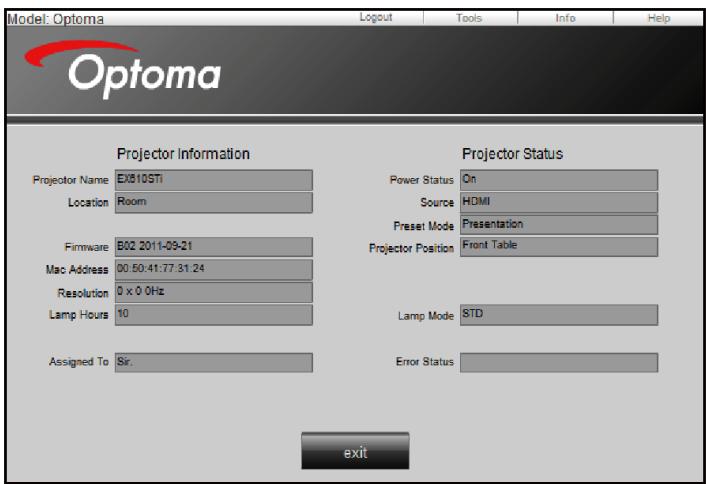Click the Projector Status heading
706x484 pixels.
pyautogui.click(x=512, y=154)
